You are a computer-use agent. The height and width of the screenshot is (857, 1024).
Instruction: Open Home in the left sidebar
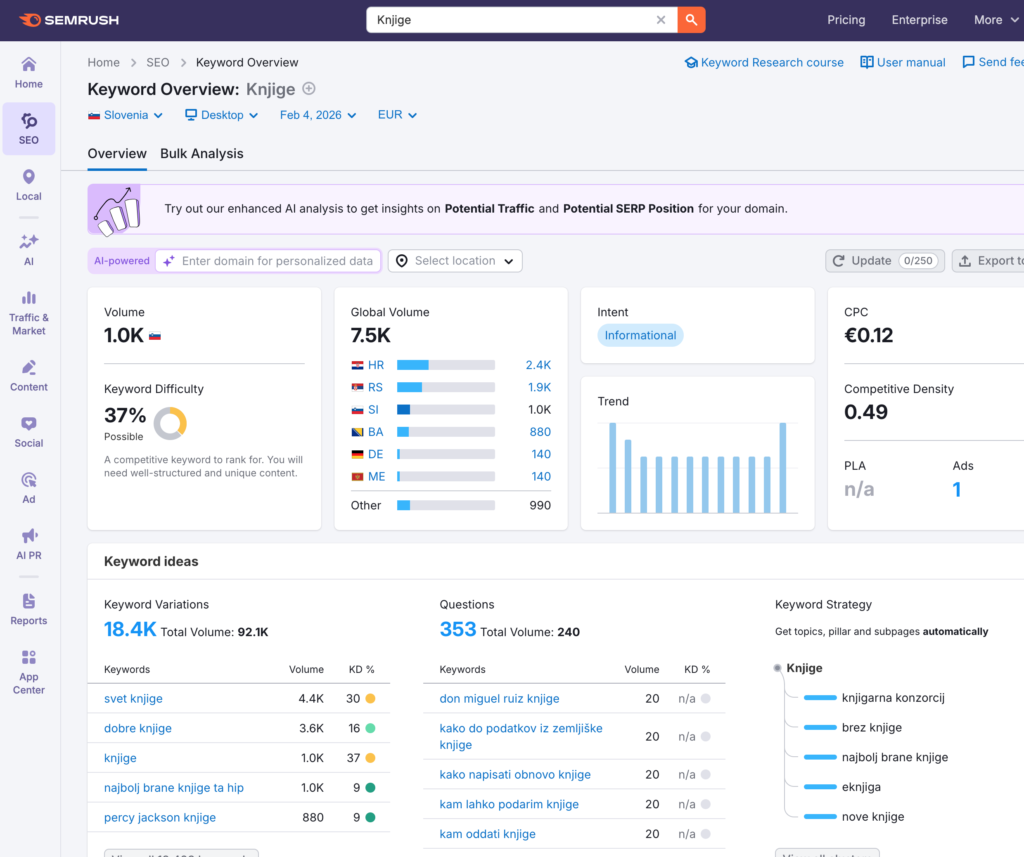click(29, 73)
